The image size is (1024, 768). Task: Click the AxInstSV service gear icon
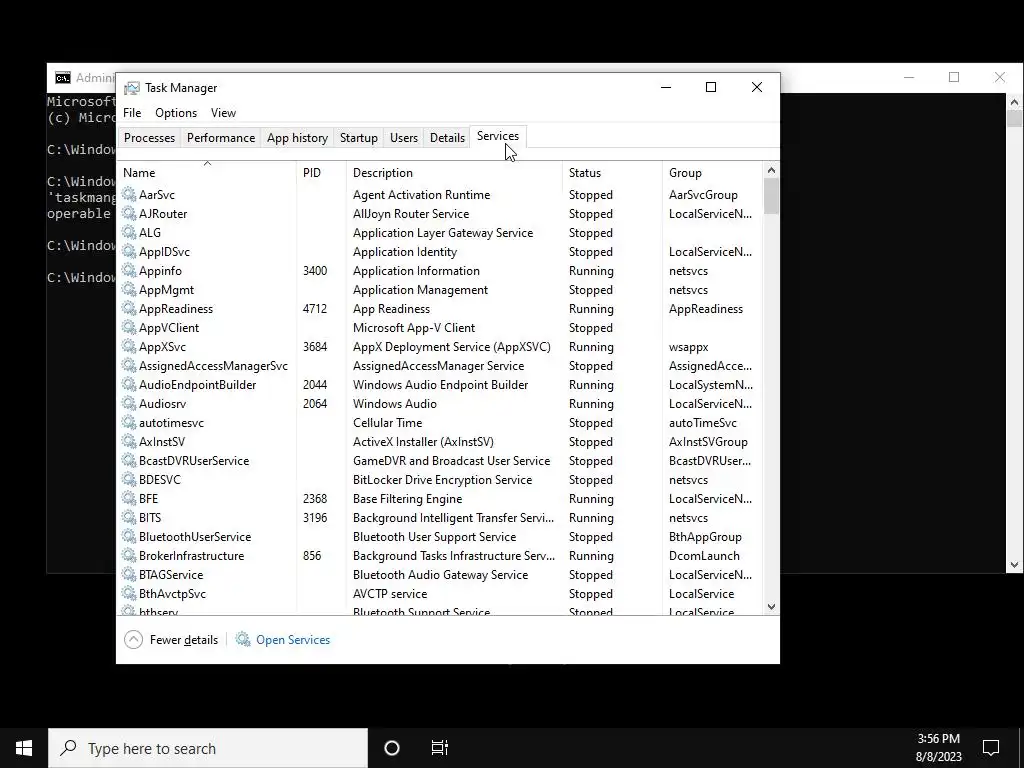pyautogui.click(x=129, y=441)
